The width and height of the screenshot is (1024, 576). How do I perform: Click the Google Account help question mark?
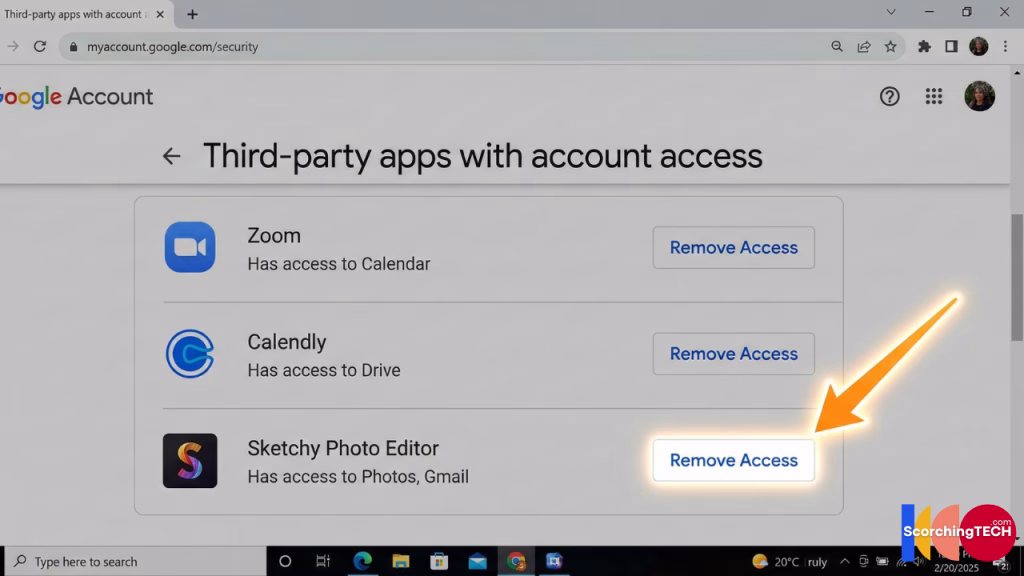[889, 96]
